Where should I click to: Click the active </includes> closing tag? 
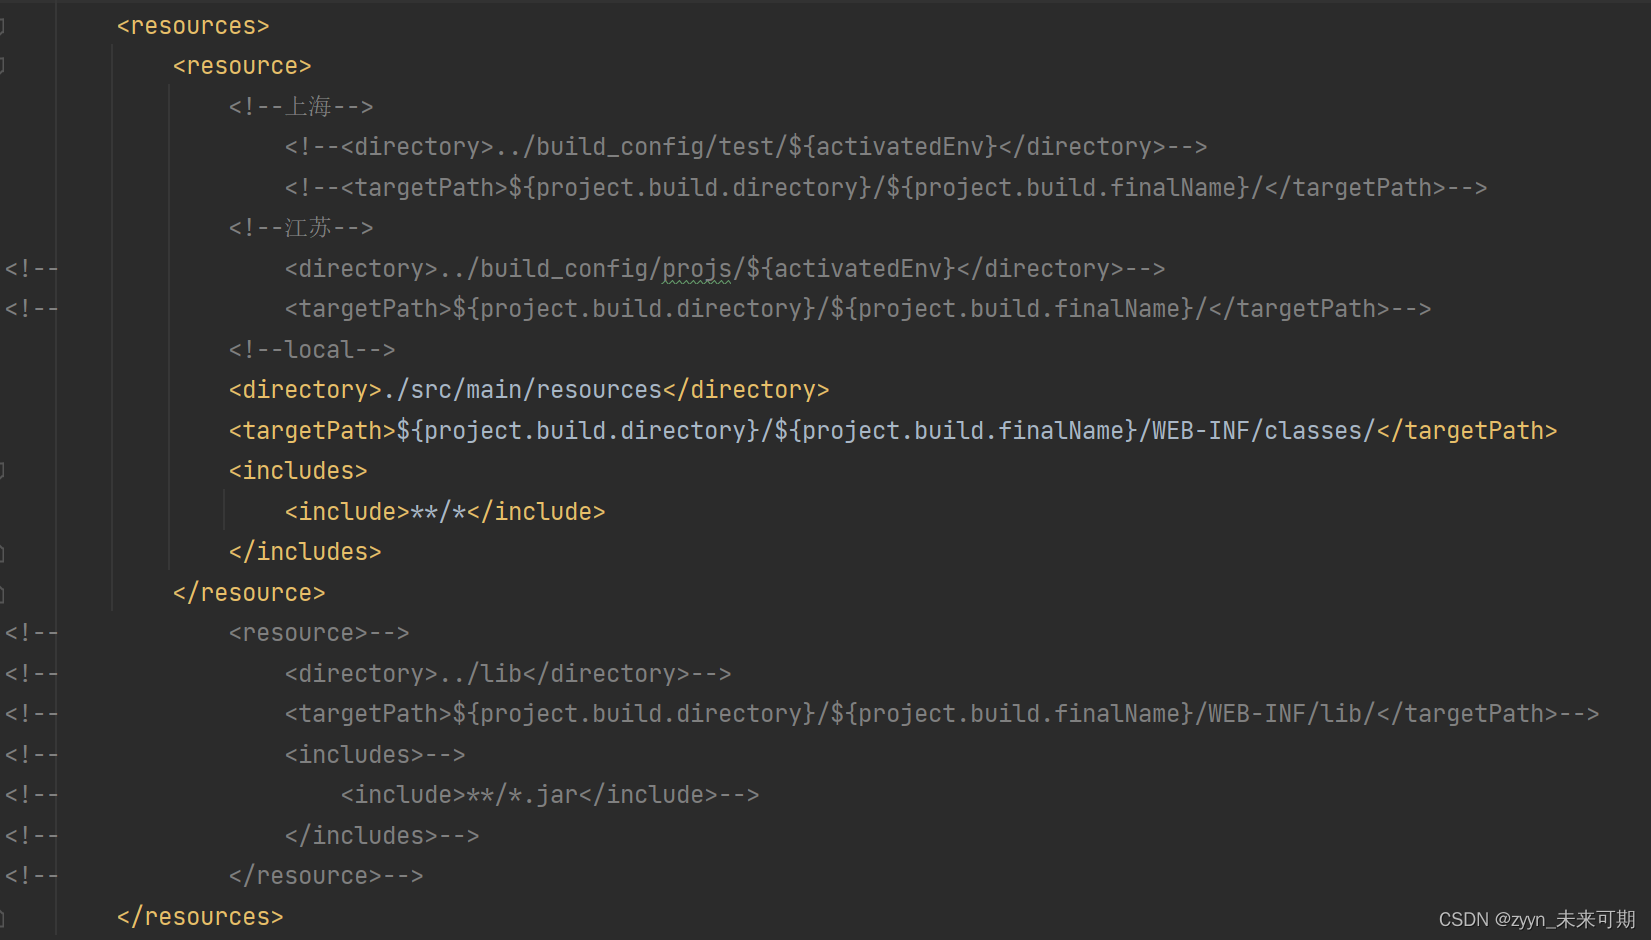pos(305,552)
